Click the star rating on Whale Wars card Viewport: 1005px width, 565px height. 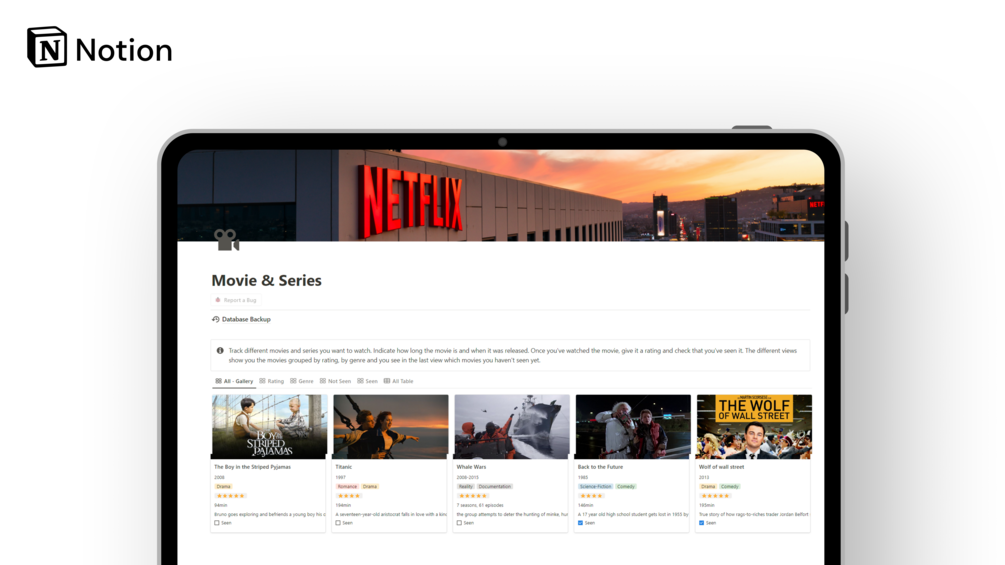point(473,496)
